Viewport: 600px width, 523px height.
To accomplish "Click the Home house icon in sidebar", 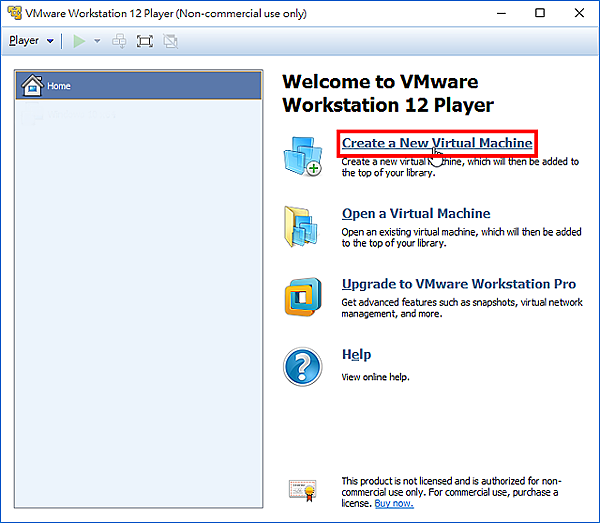I will (x=32, y=85).
